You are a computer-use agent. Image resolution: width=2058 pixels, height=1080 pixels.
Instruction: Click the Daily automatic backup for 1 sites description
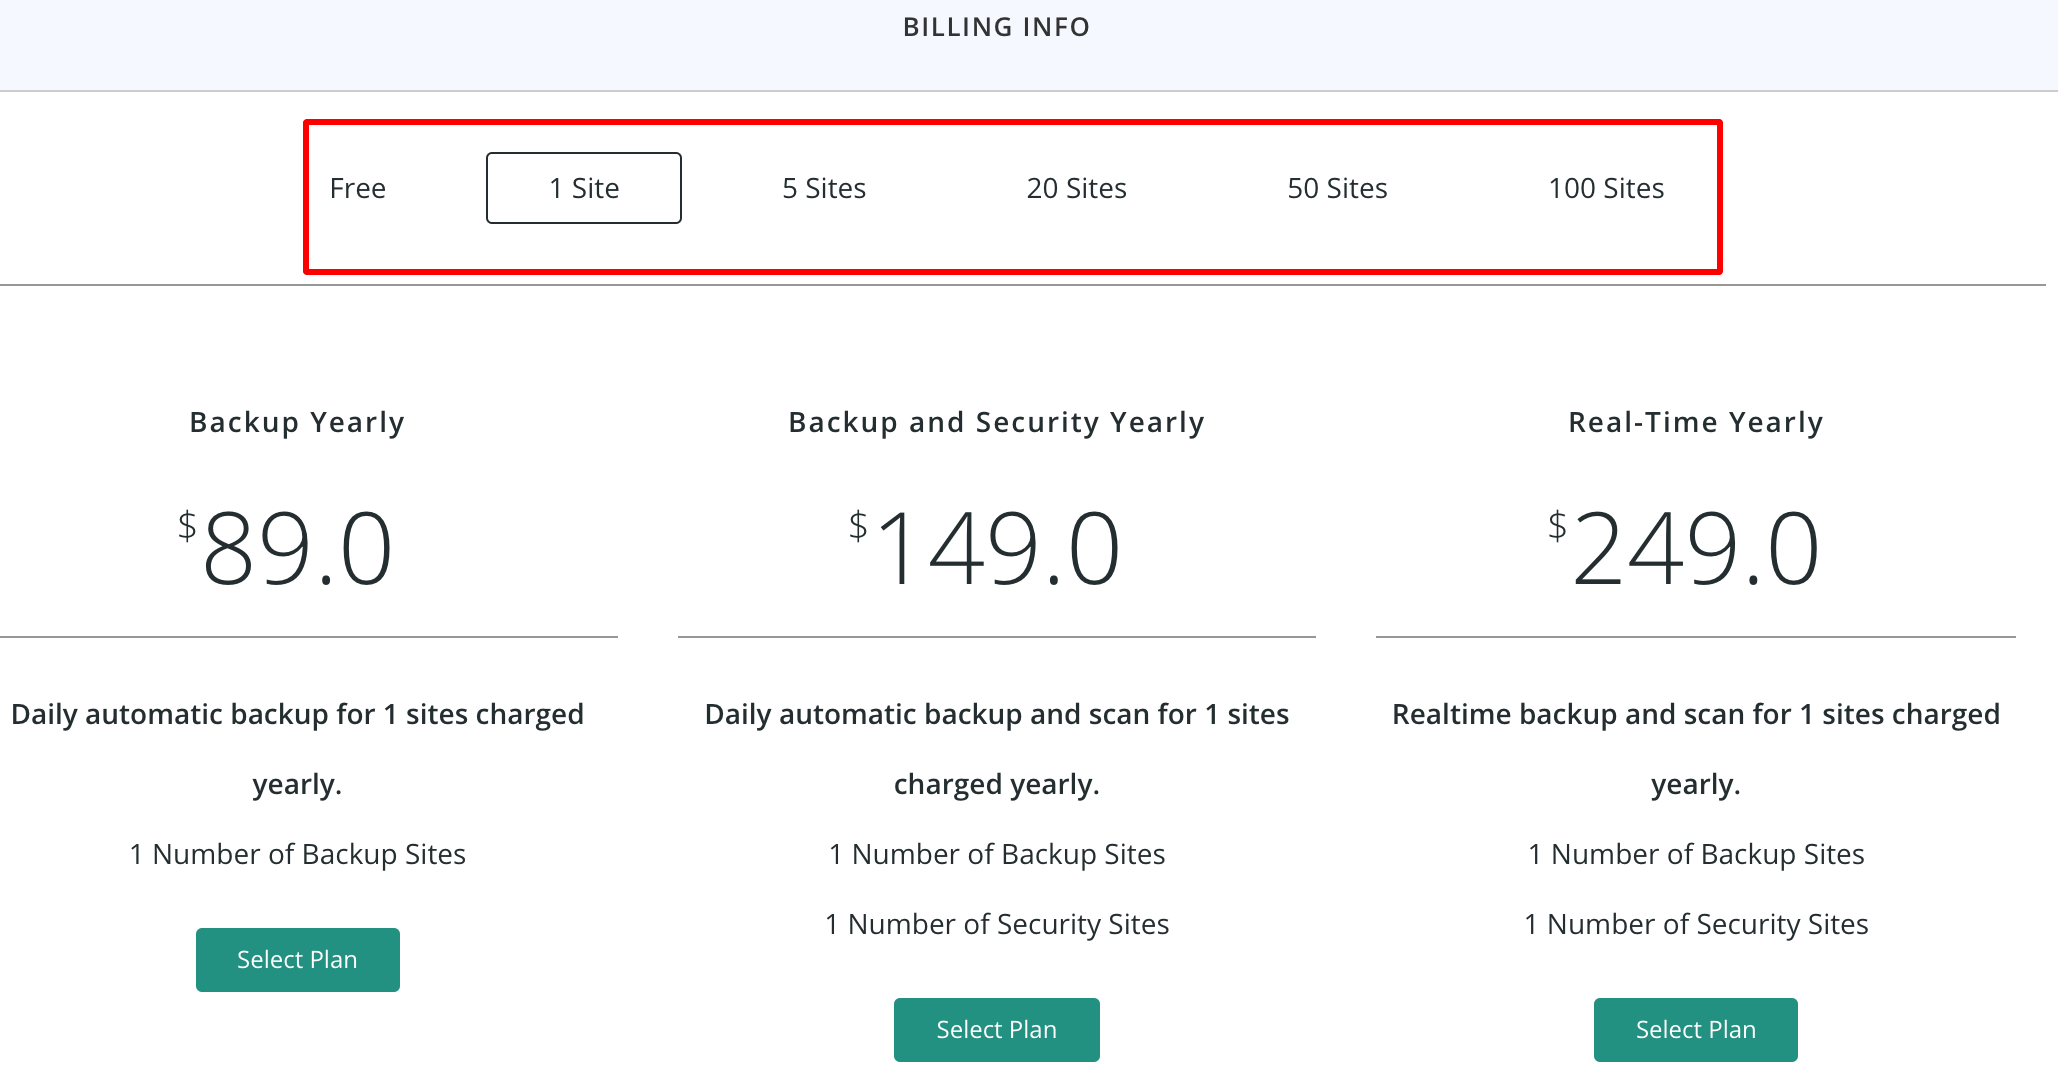pyautogui.click(x=297, y=715)
